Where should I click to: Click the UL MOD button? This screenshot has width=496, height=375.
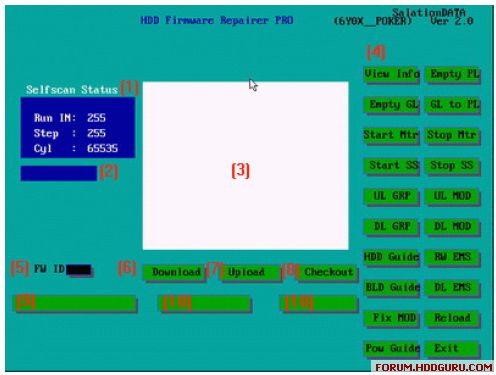point(452,196)
